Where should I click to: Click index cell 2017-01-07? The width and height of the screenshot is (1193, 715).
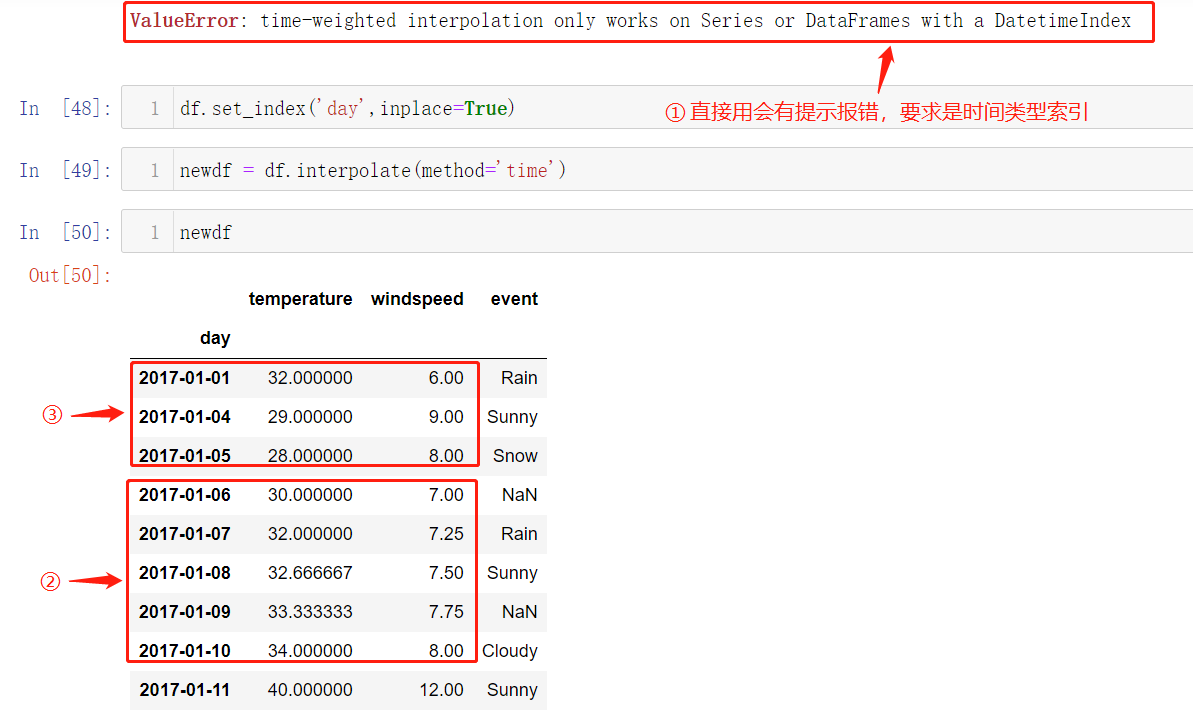[x=185, y=534]
